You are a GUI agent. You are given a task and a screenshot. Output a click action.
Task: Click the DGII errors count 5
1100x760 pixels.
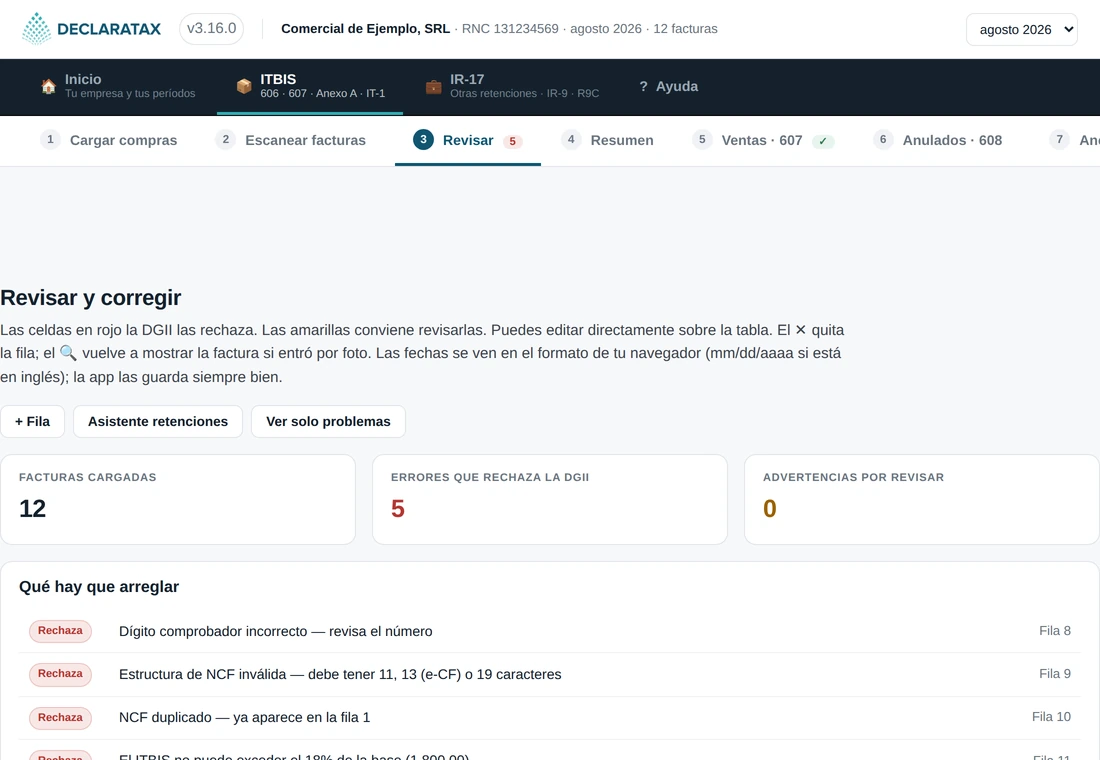pos(398,509)
